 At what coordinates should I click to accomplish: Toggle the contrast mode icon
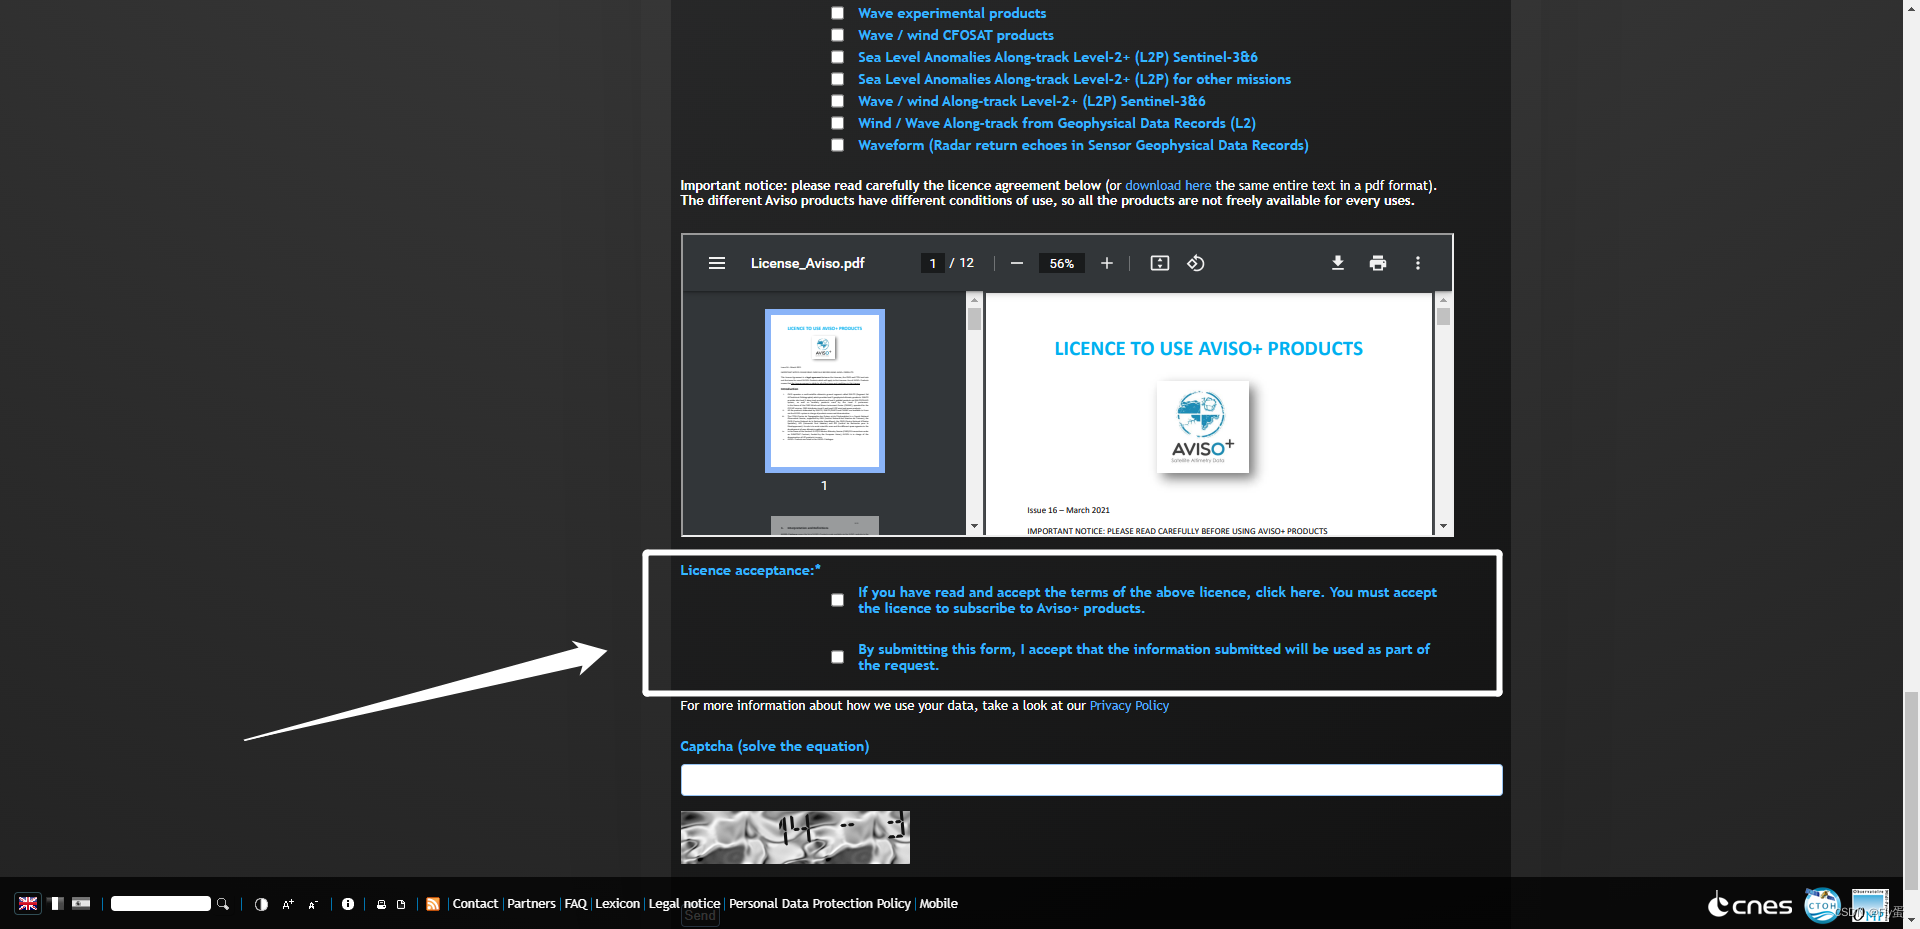coord(261,904)
